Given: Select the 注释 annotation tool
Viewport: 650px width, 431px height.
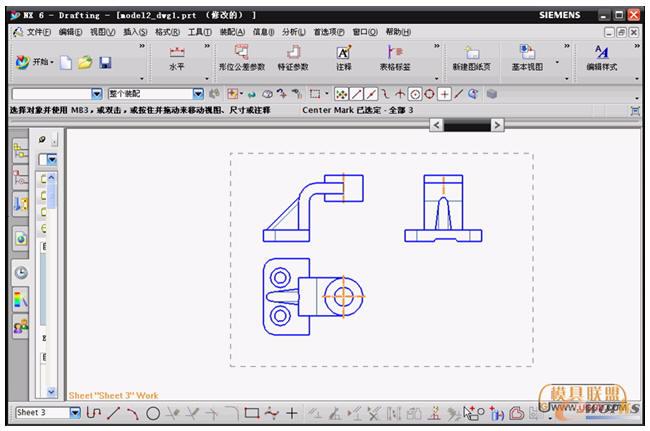Looking at the screenshot, I should (344, 57).
